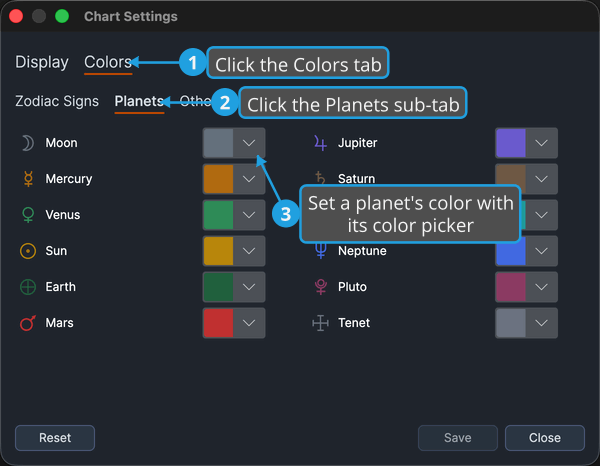Click the purple Jupiter glyph icon
This screenshot has height=466, width=600.
coord(320,143)
